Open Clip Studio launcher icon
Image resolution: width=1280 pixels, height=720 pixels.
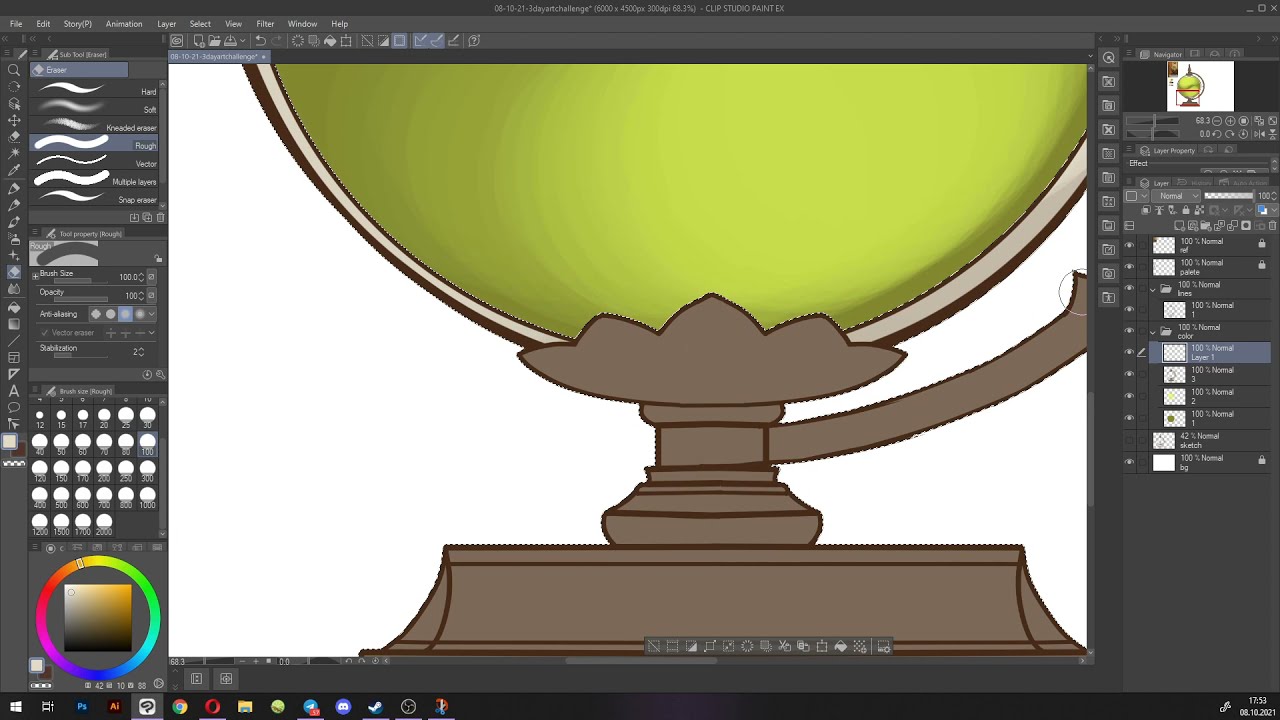click(176, 41)
